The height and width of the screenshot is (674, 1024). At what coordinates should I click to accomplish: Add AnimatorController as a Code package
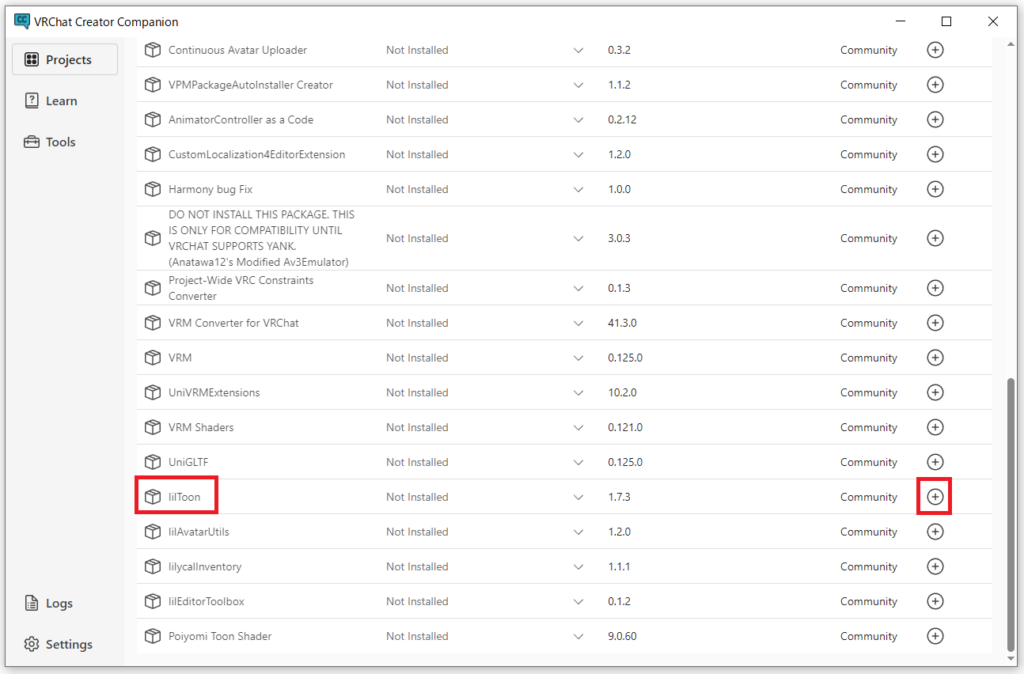[x=935, y=120]
